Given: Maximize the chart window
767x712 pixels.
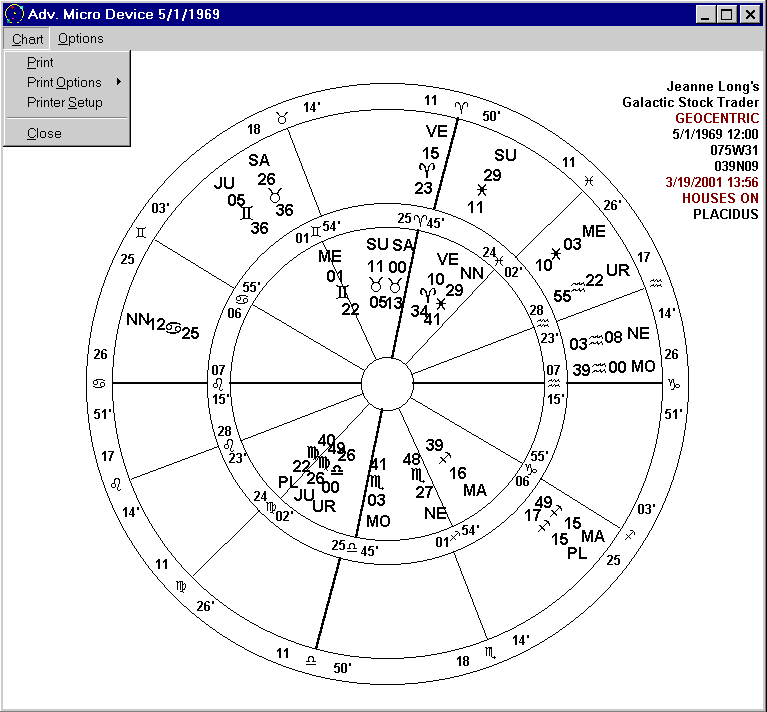Looking at the screenshot, I should (x=727, y=14).
